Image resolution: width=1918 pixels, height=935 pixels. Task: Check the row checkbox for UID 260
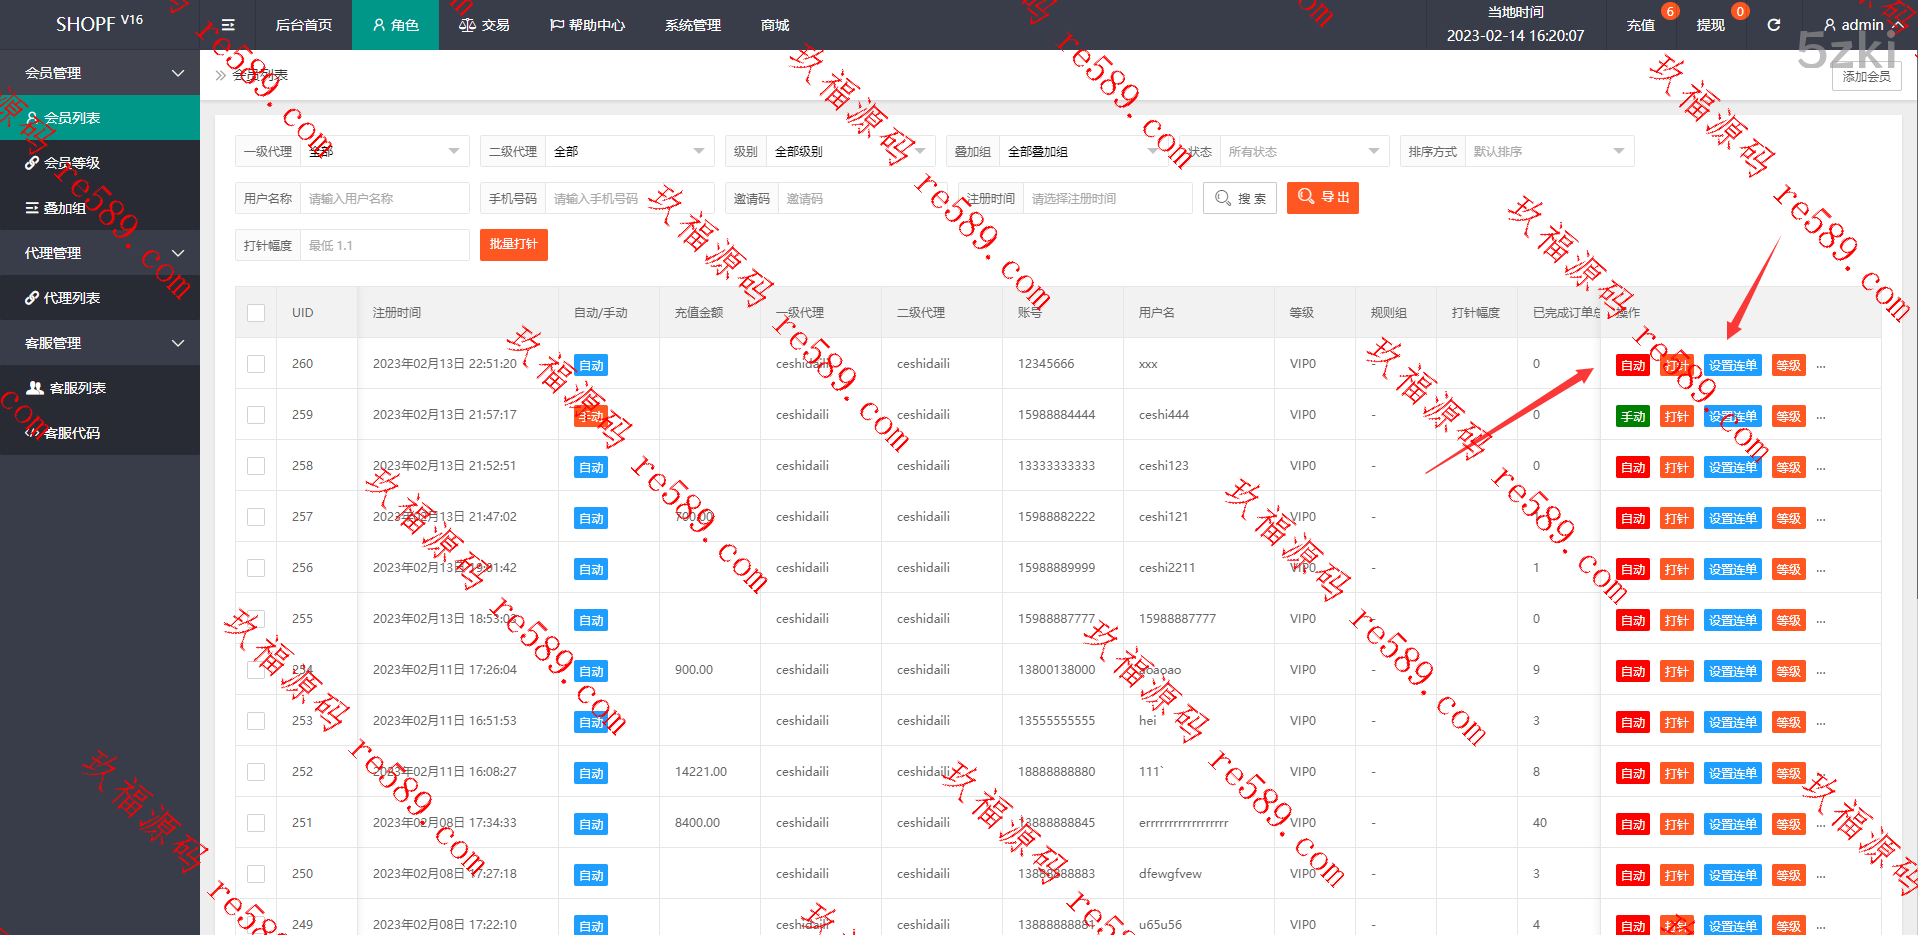pos(256,364)
